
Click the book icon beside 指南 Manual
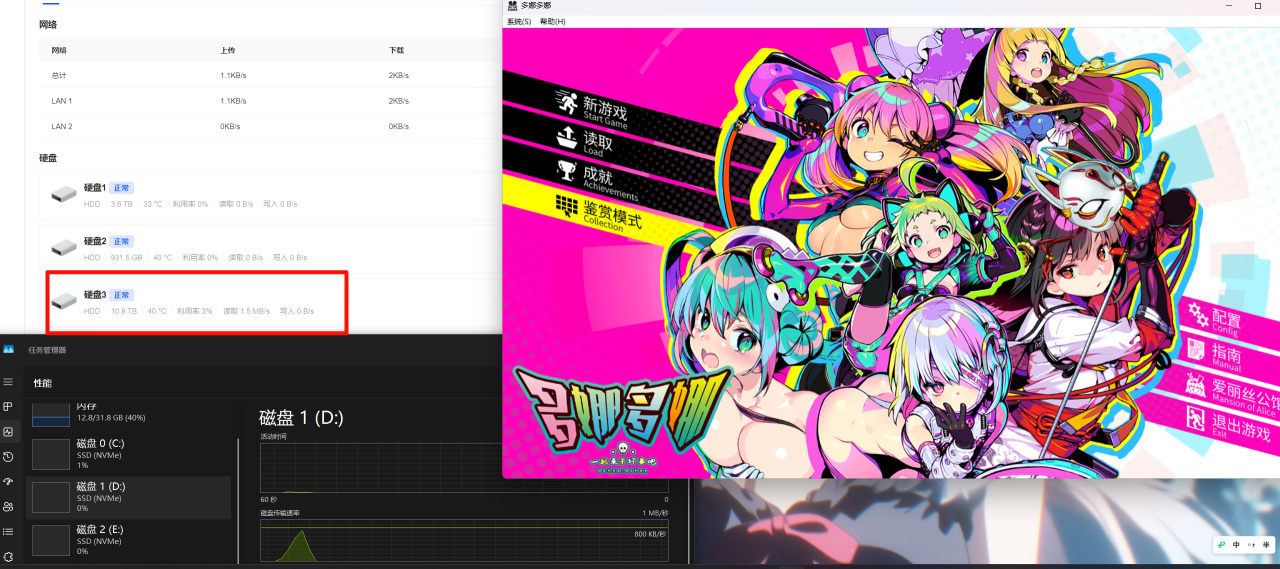(1196, 349)
